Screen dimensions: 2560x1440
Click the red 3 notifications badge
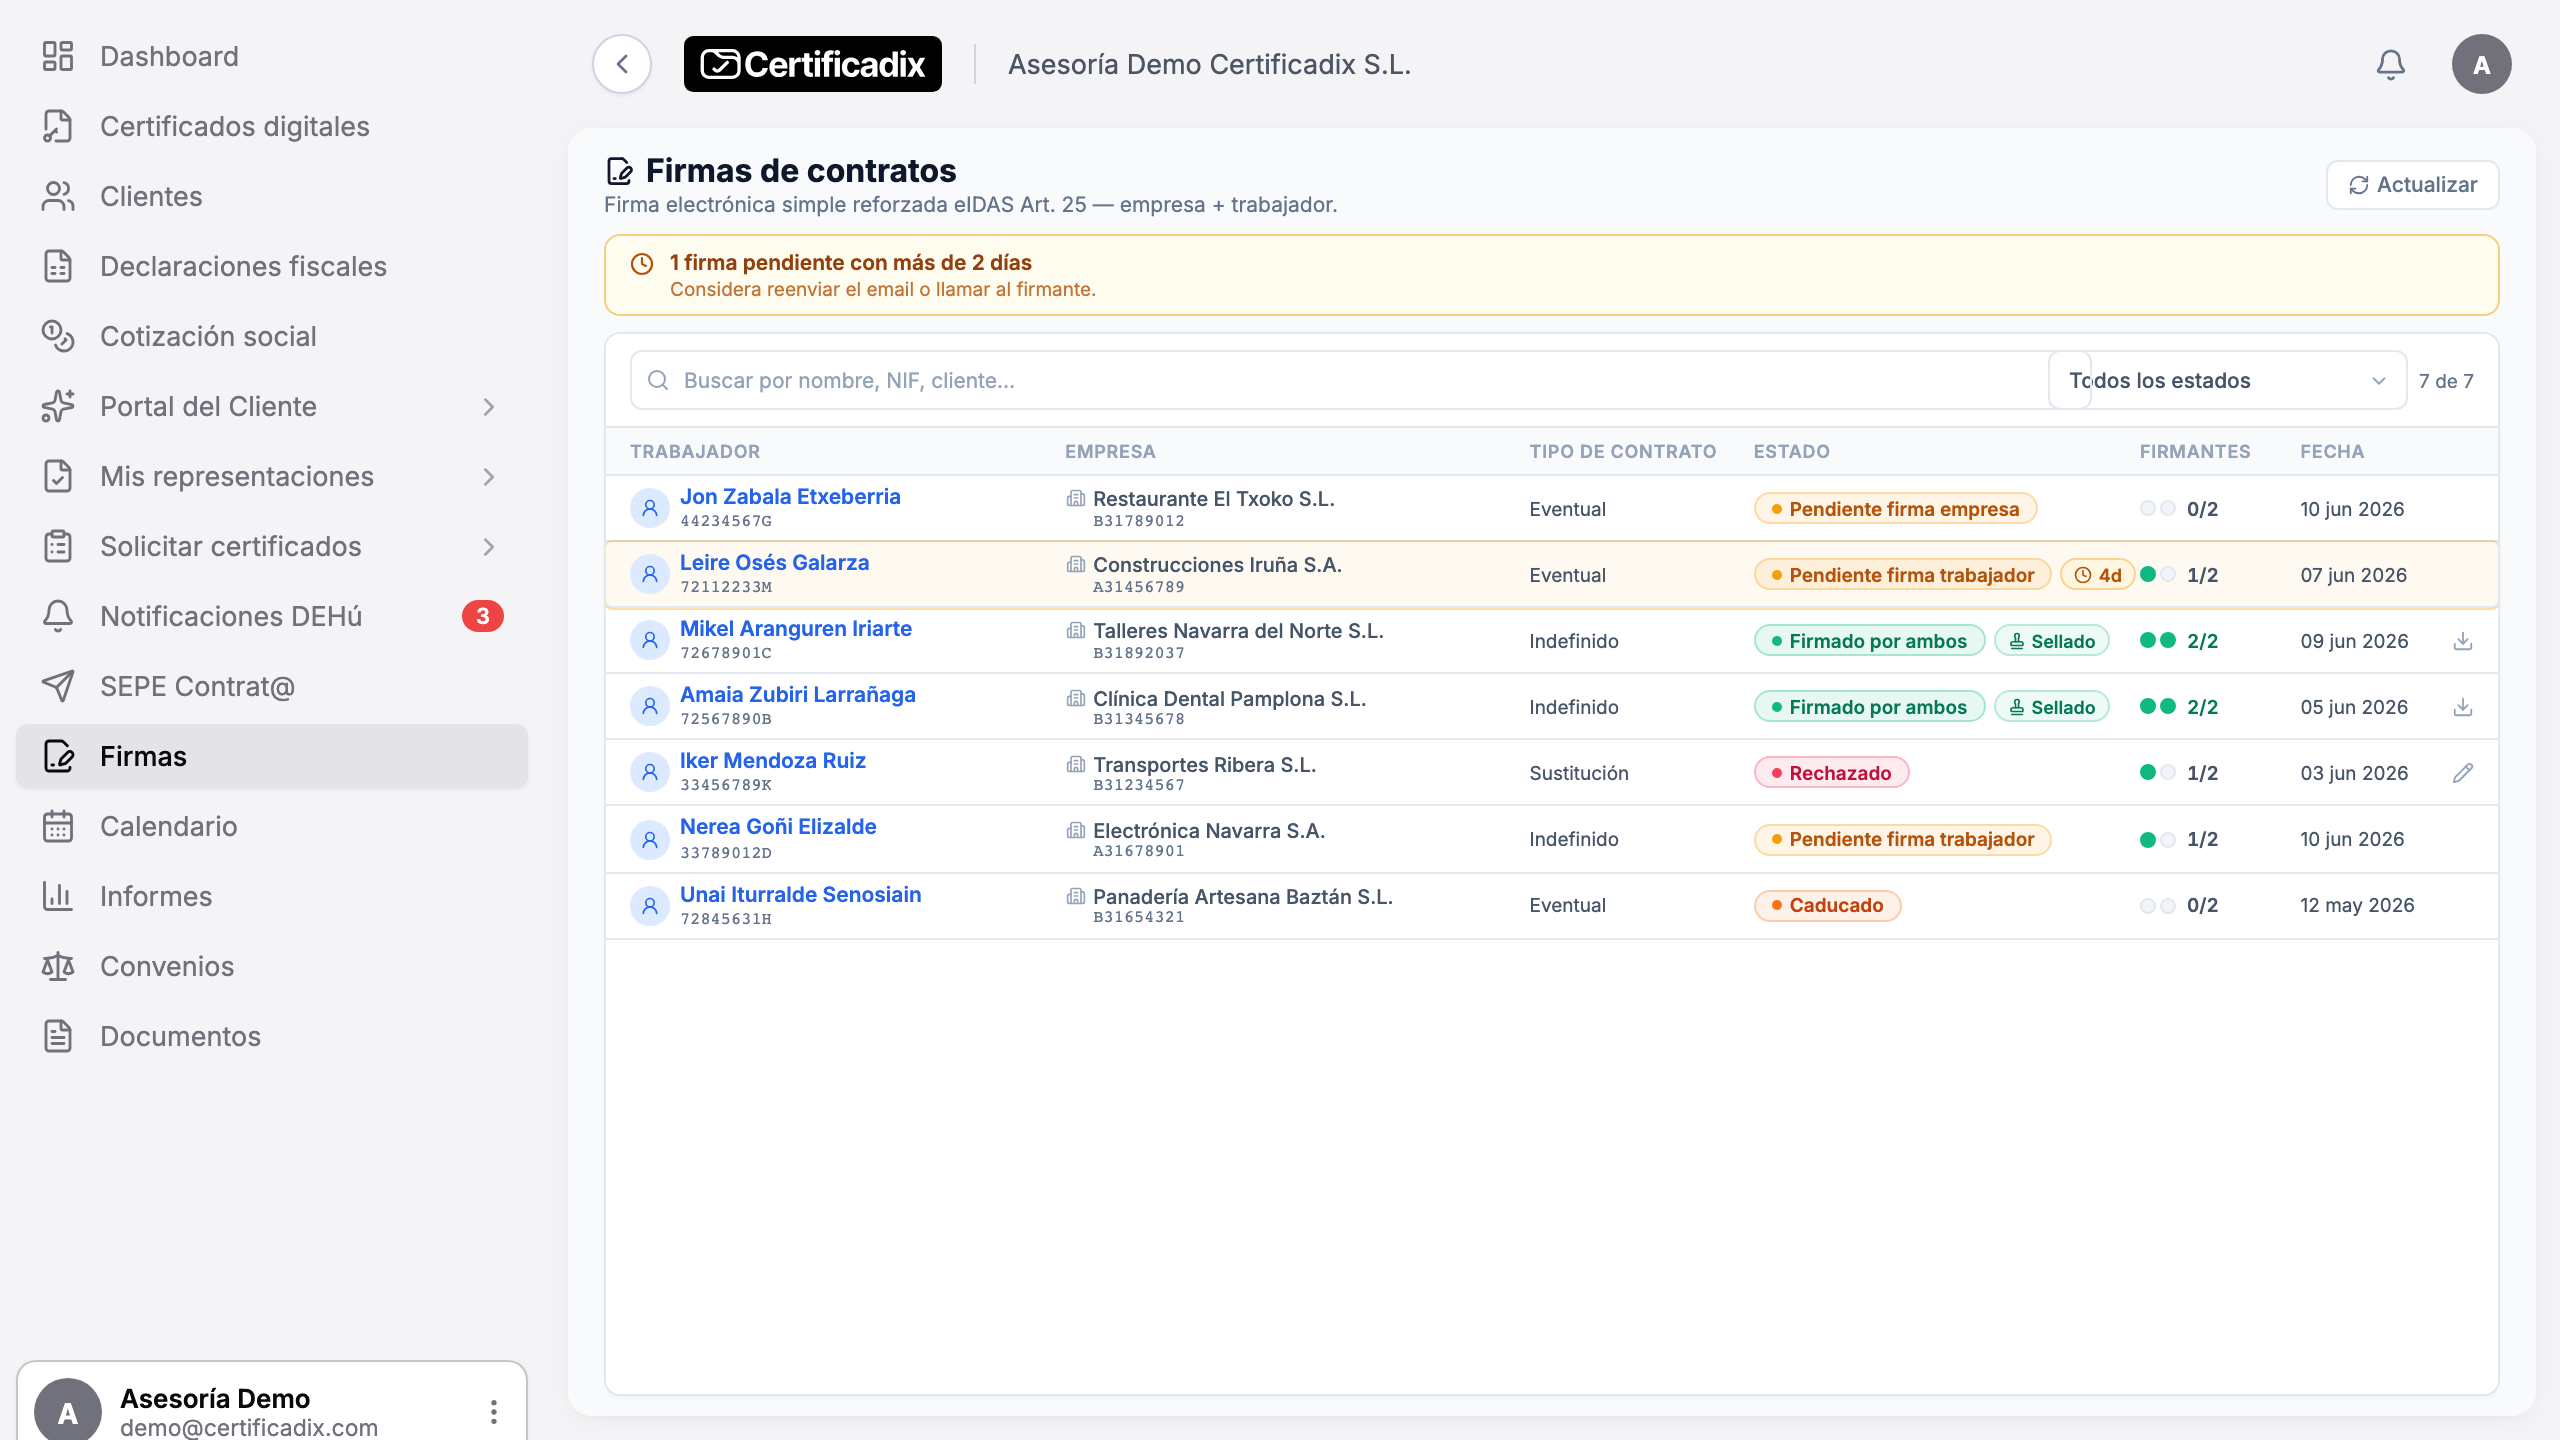coord(482,616)
